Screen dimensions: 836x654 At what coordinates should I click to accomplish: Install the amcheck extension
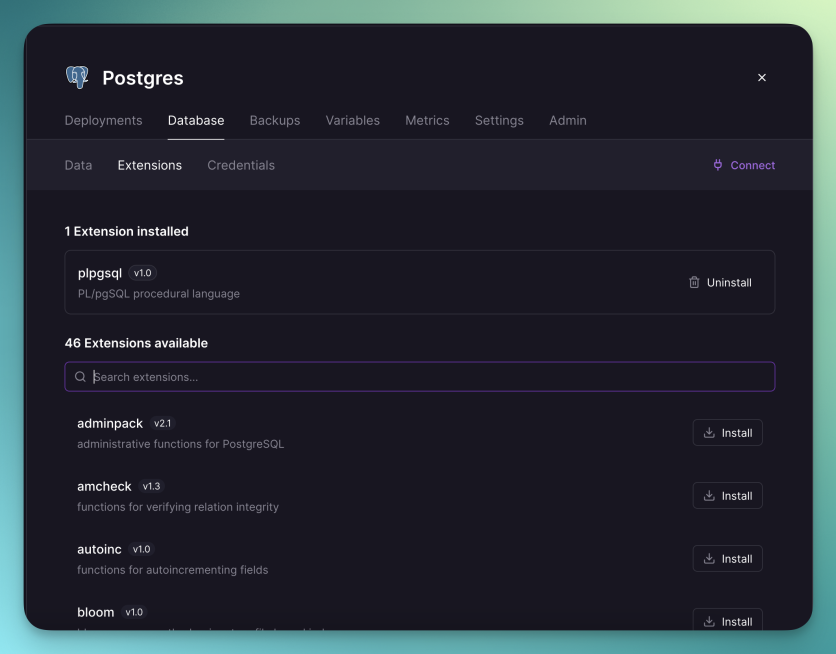727,496
